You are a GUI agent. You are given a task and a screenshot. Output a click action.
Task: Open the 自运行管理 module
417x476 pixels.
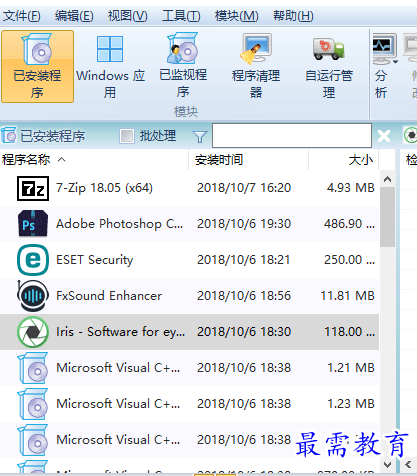point(329,66)
